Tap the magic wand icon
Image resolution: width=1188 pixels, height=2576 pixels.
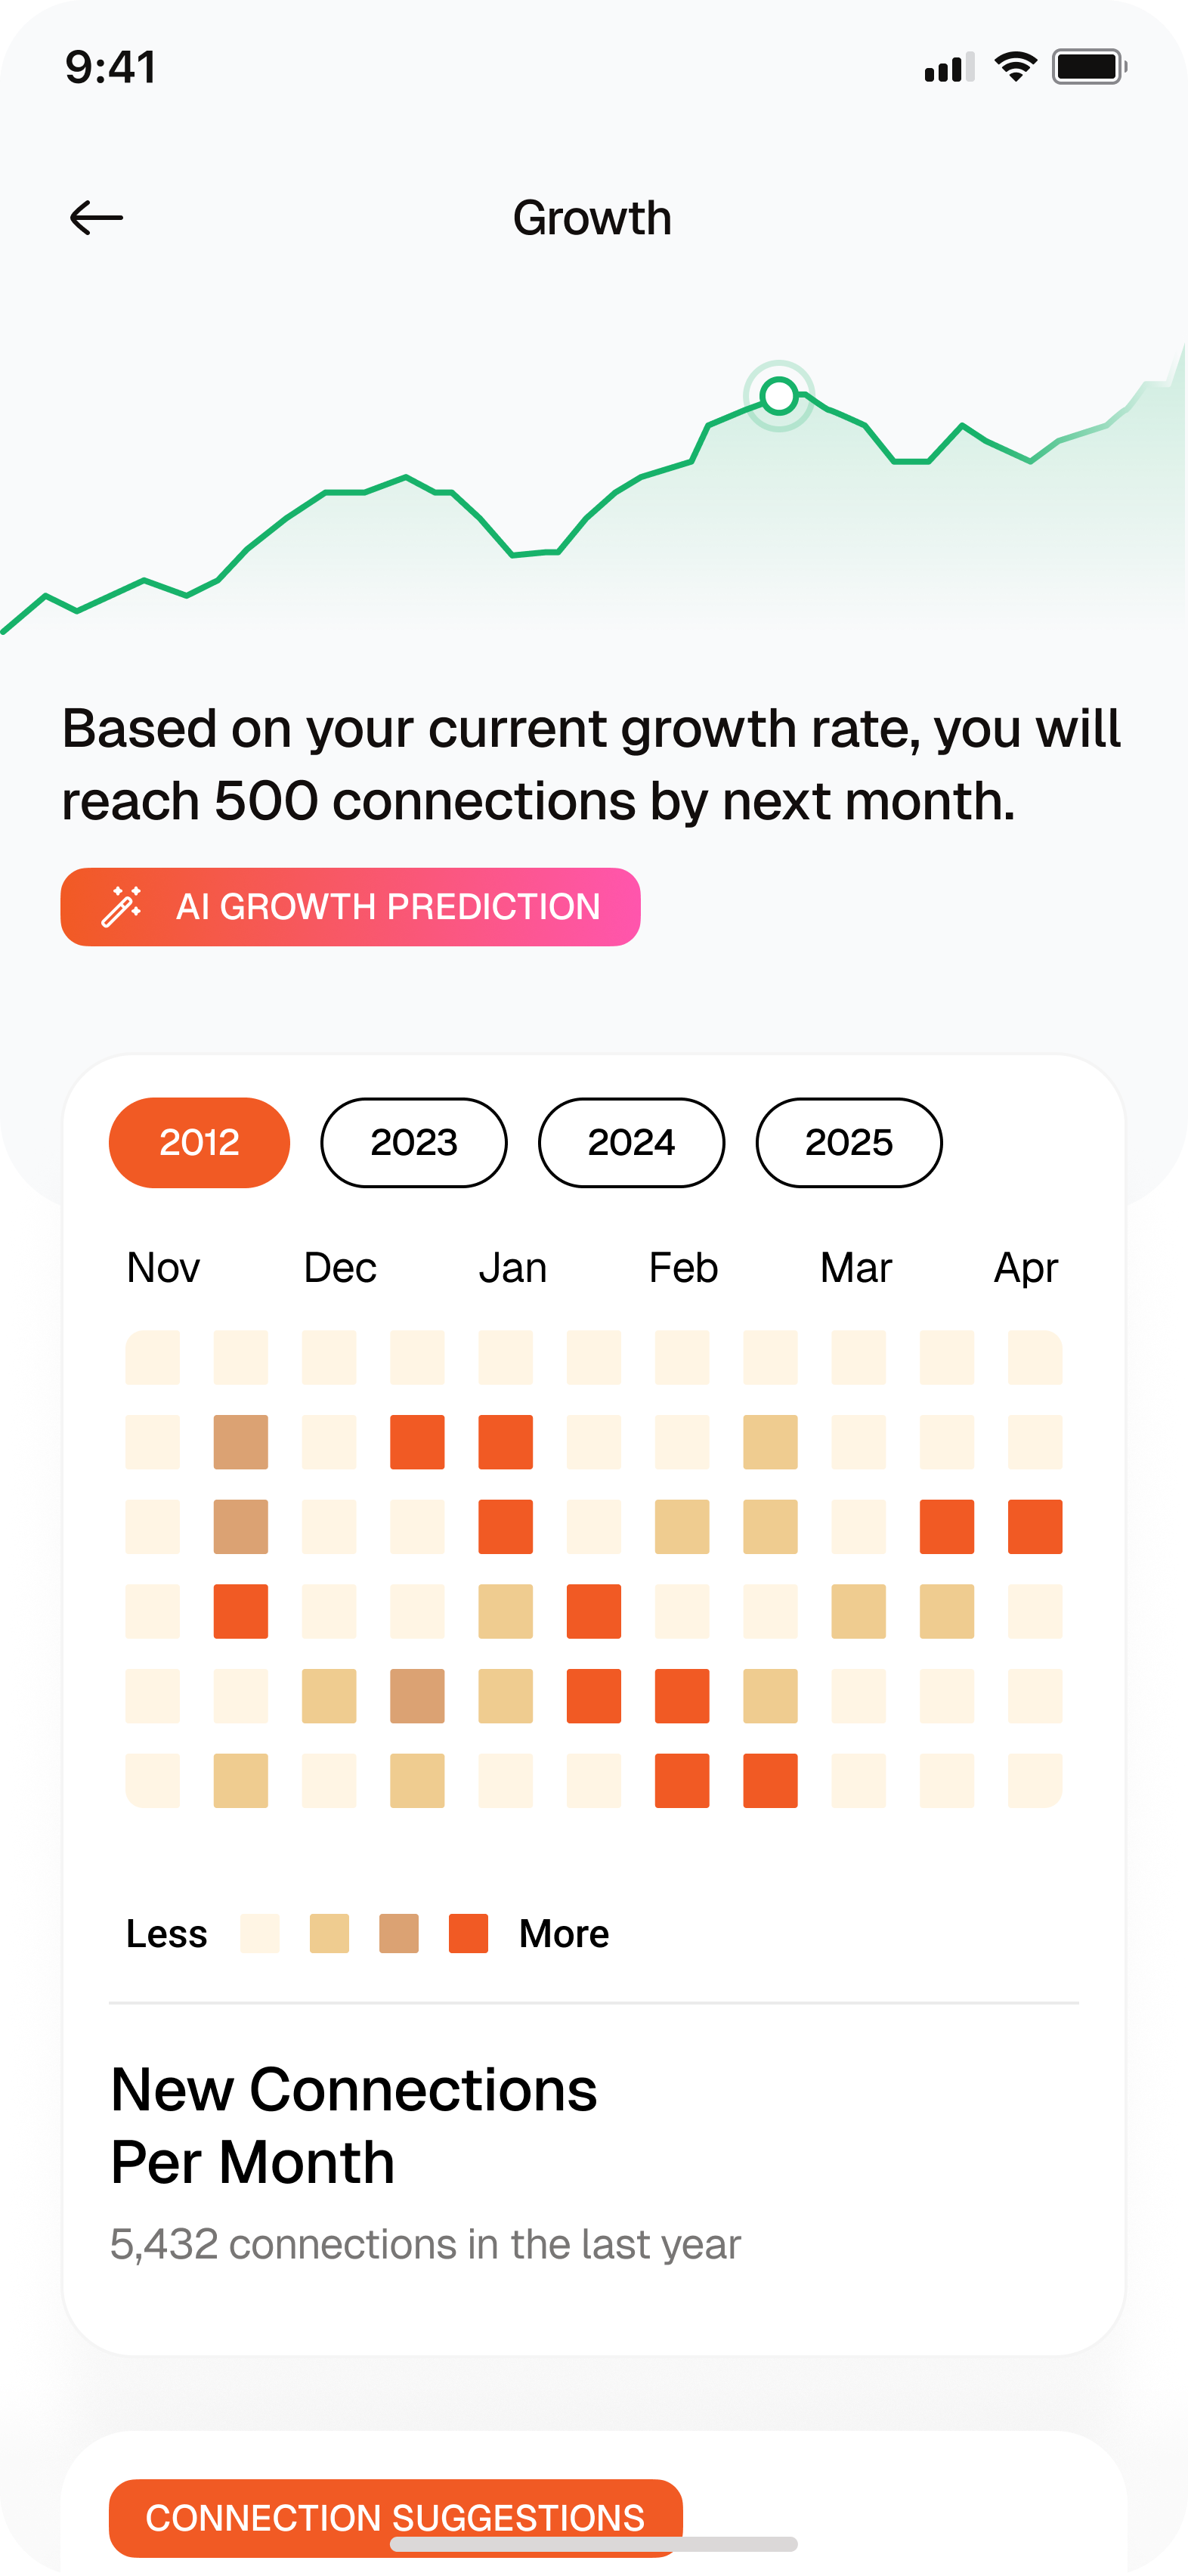[122, 907]
